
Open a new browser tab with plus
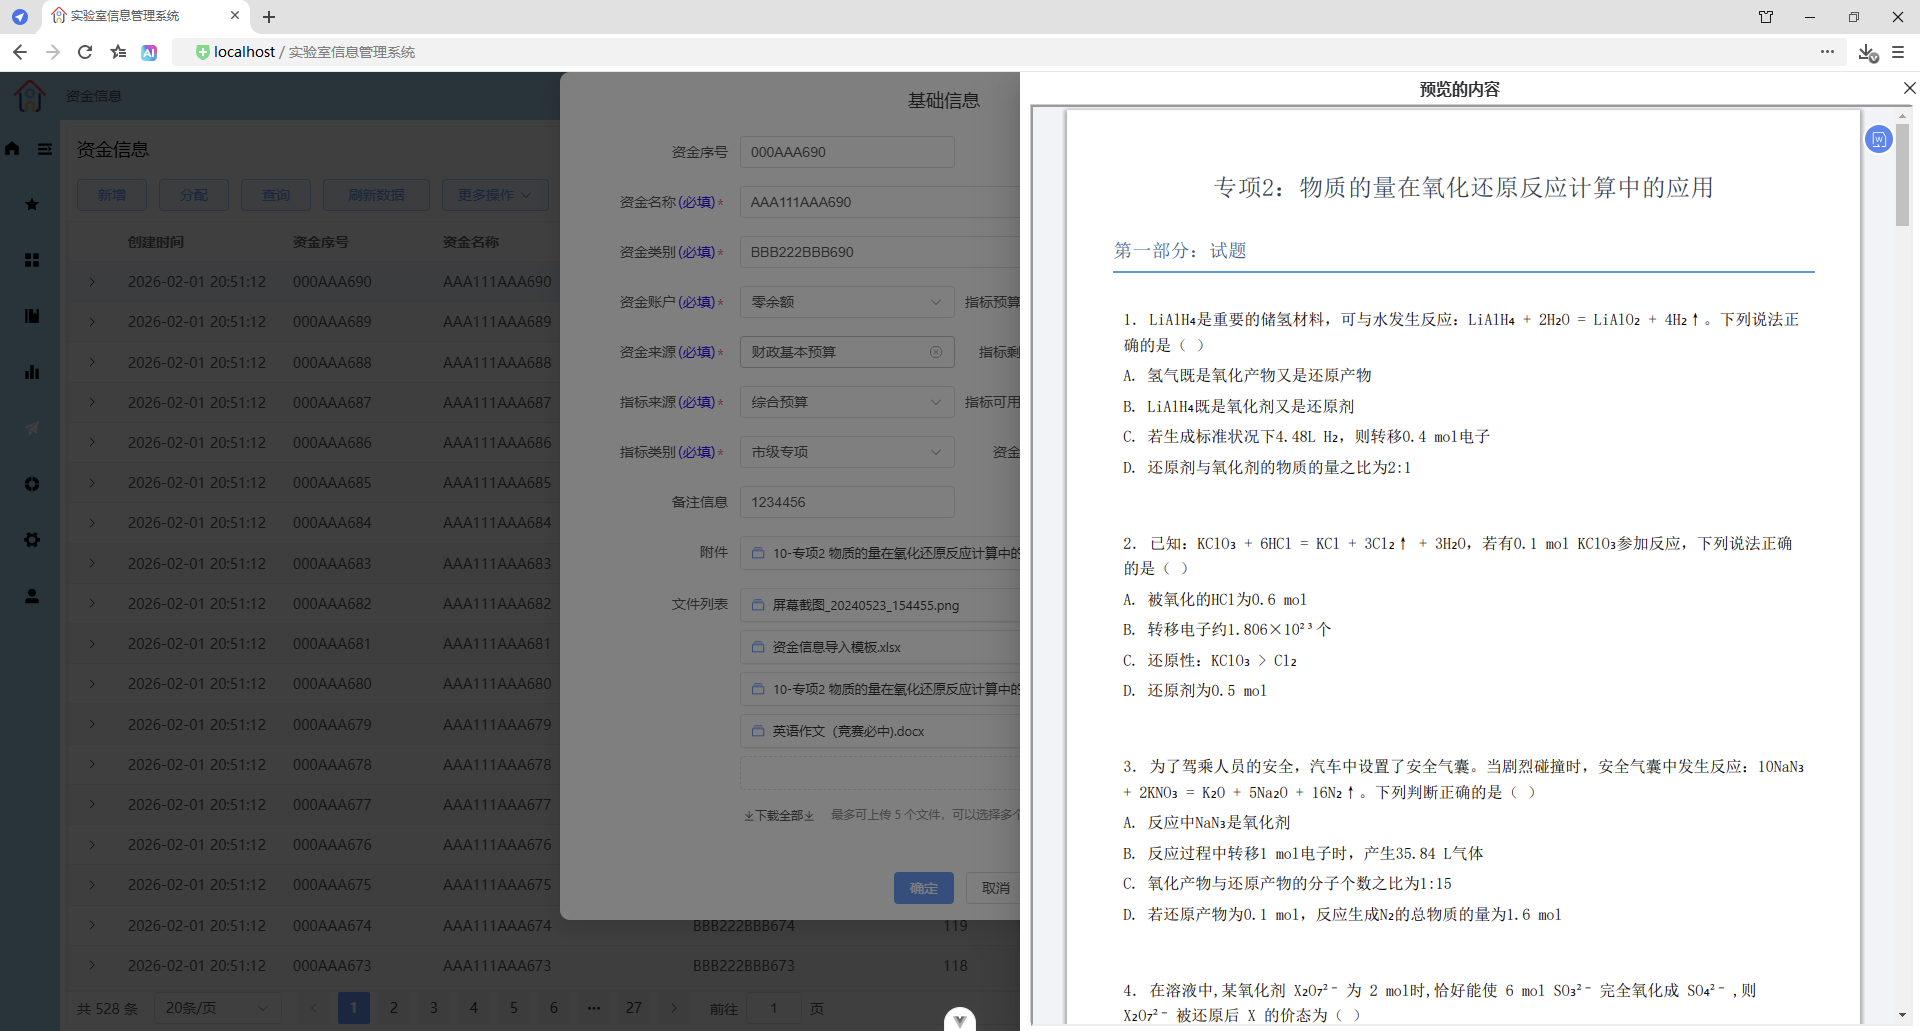[x=269, y=16]
